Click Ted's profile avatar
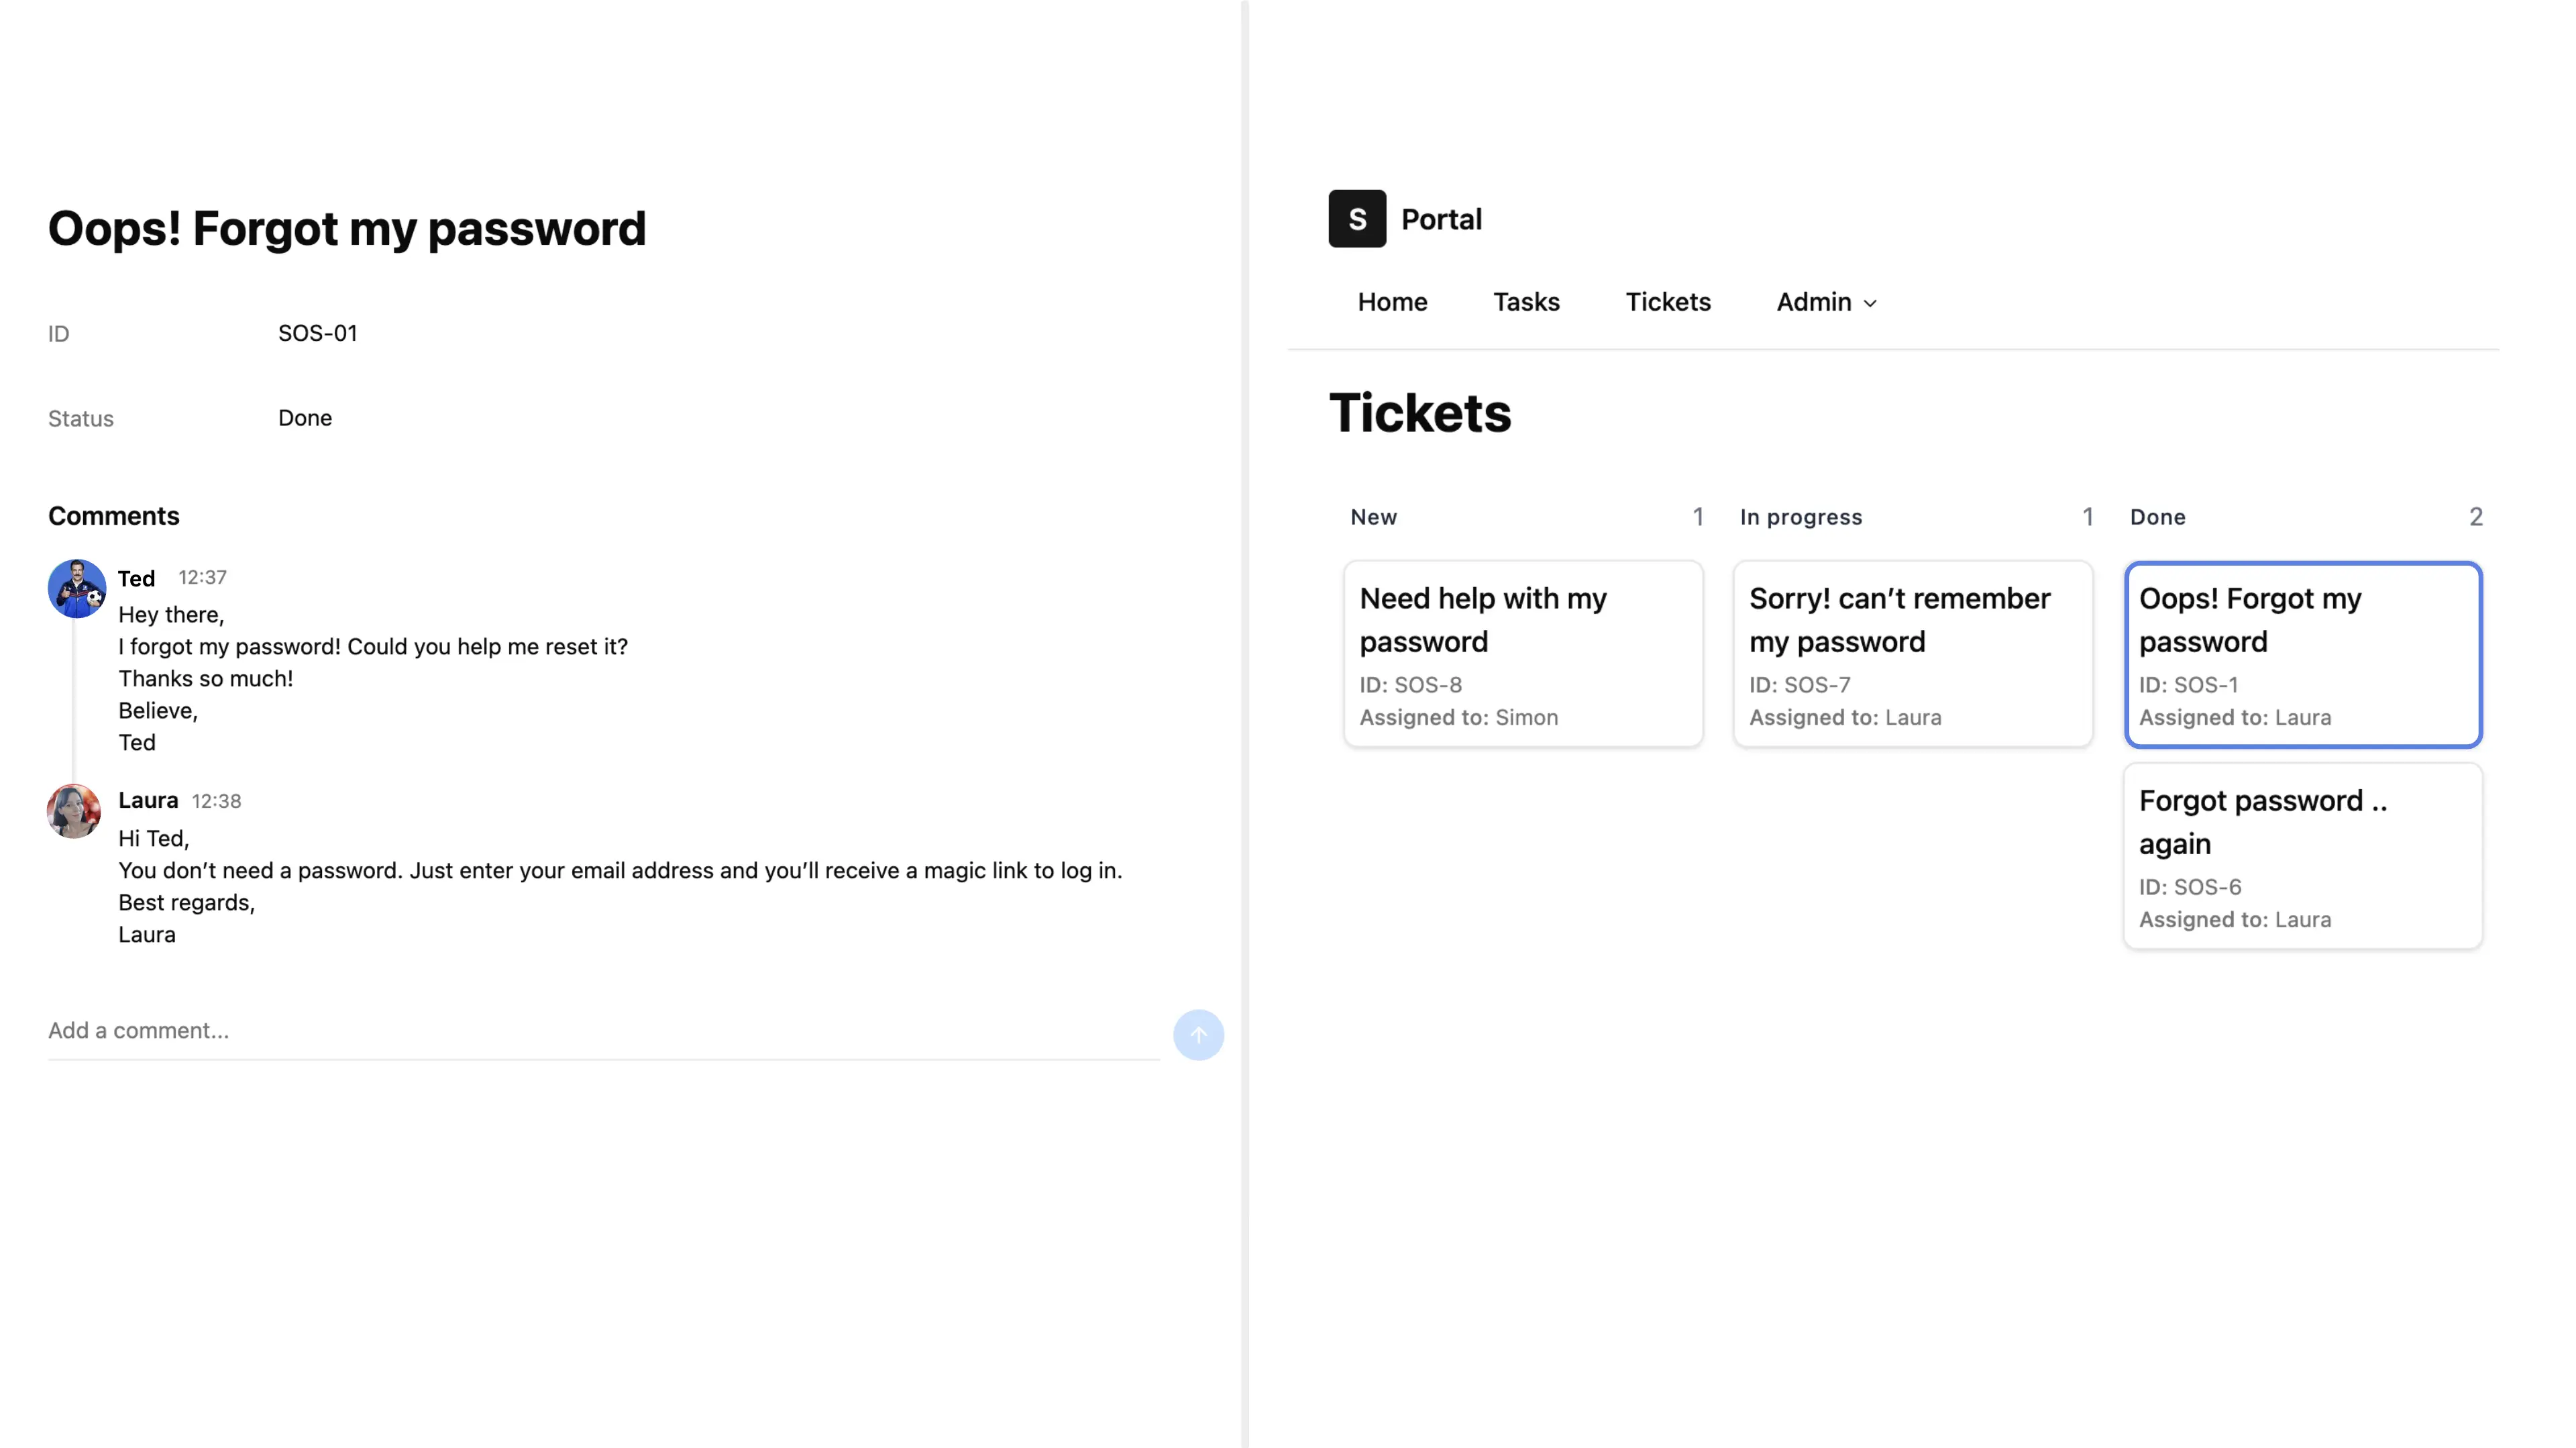 (76, 588)
